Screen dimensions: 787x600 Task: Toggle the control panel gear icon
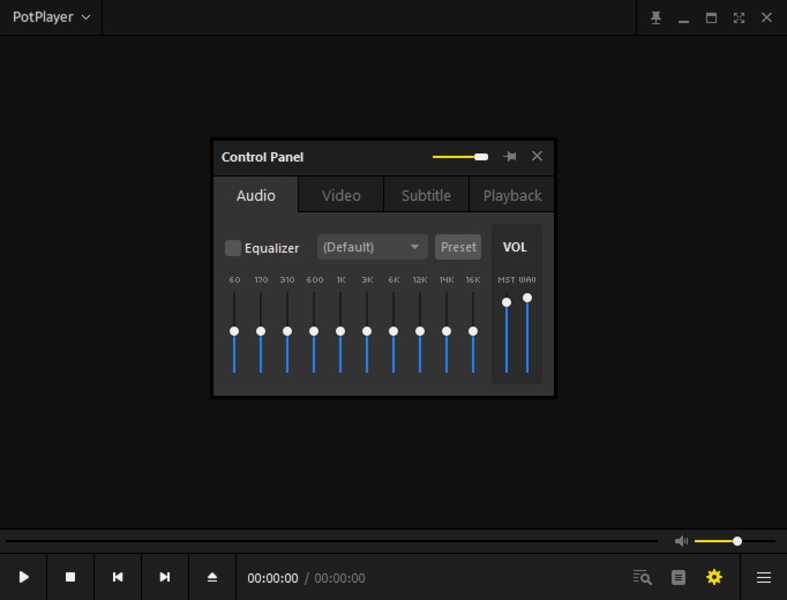coord(714,577)
